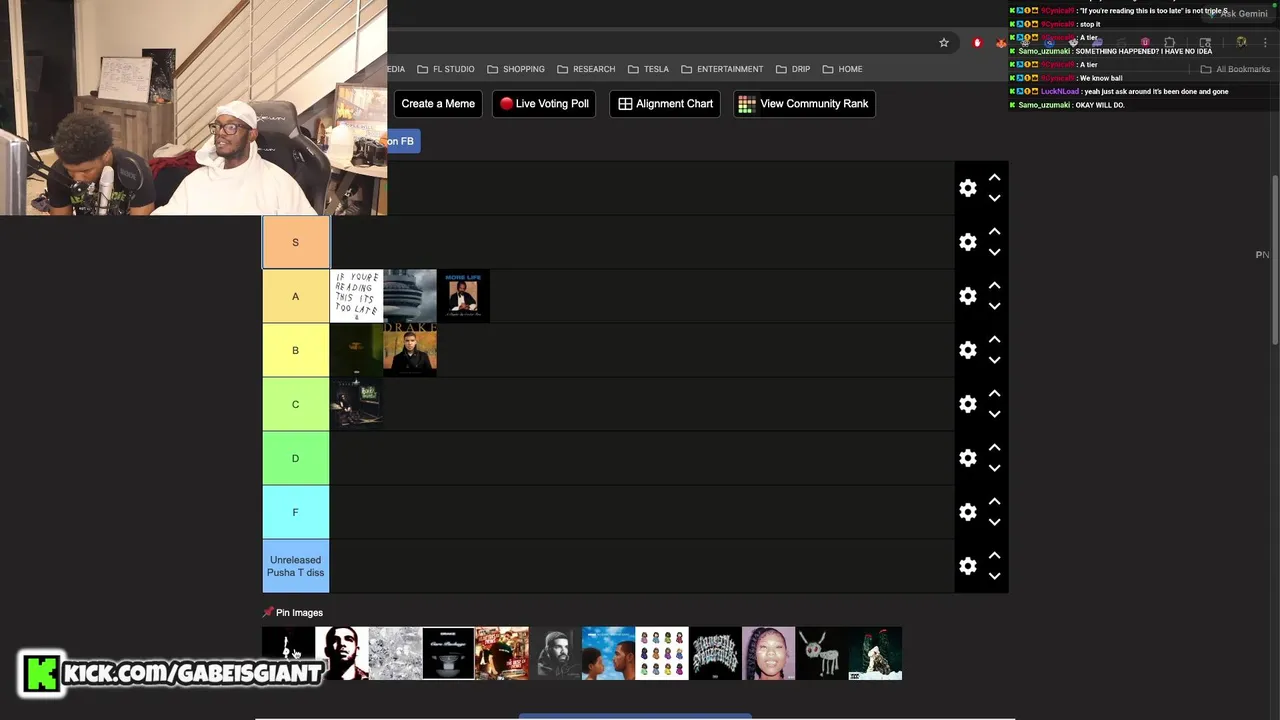The width and height of the screenshot is (1280, 720).
Task: Move the B tier row up
Action: [994, 340]
